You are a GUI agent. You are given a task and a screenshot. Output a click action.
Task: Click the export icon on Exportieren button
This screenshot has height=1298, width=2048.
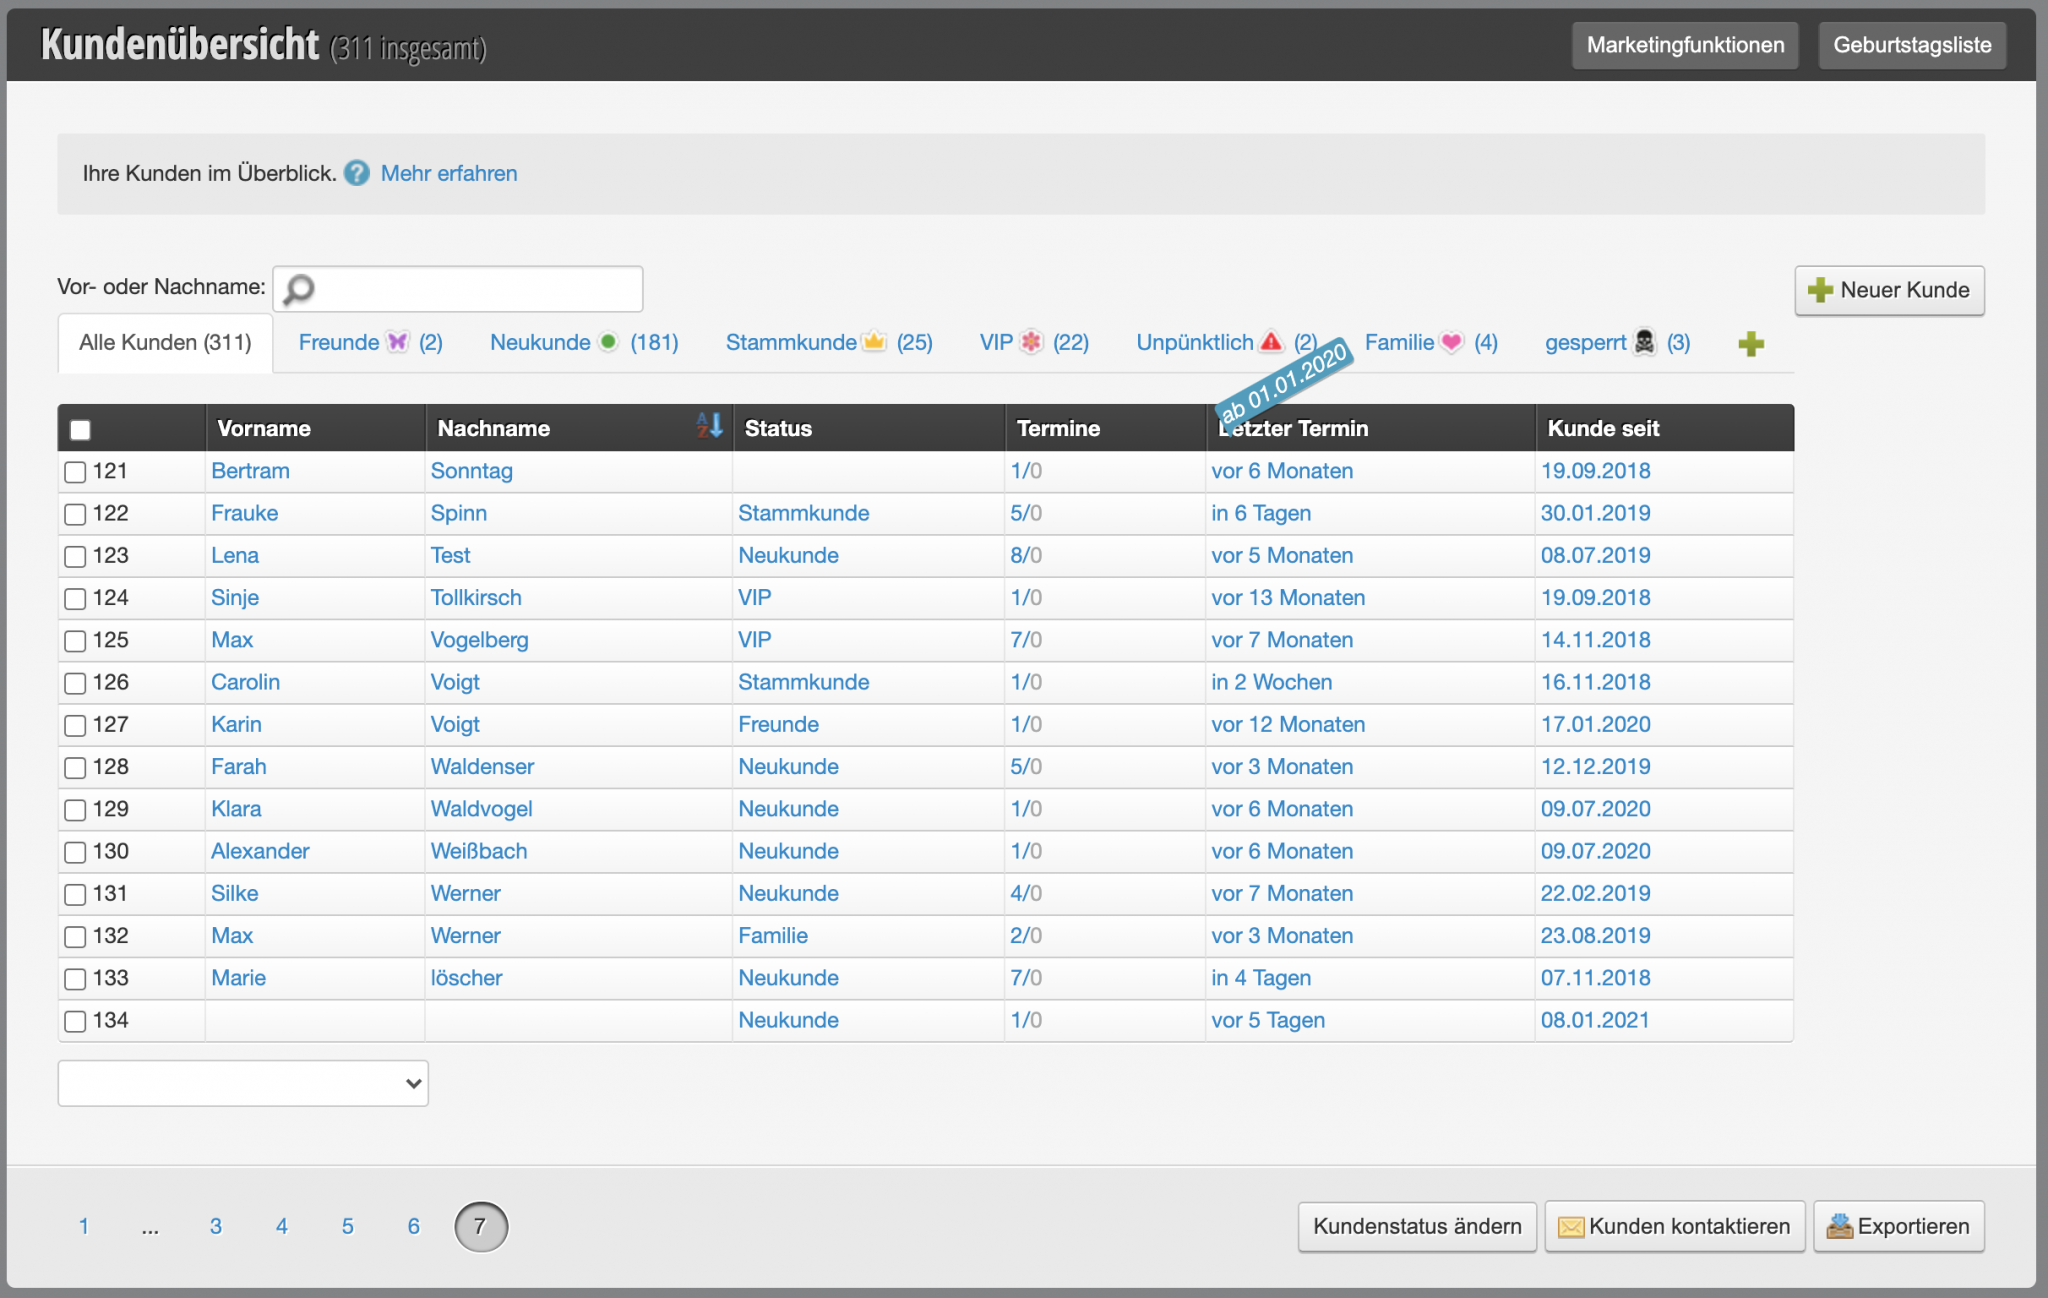[1838, 1226]
